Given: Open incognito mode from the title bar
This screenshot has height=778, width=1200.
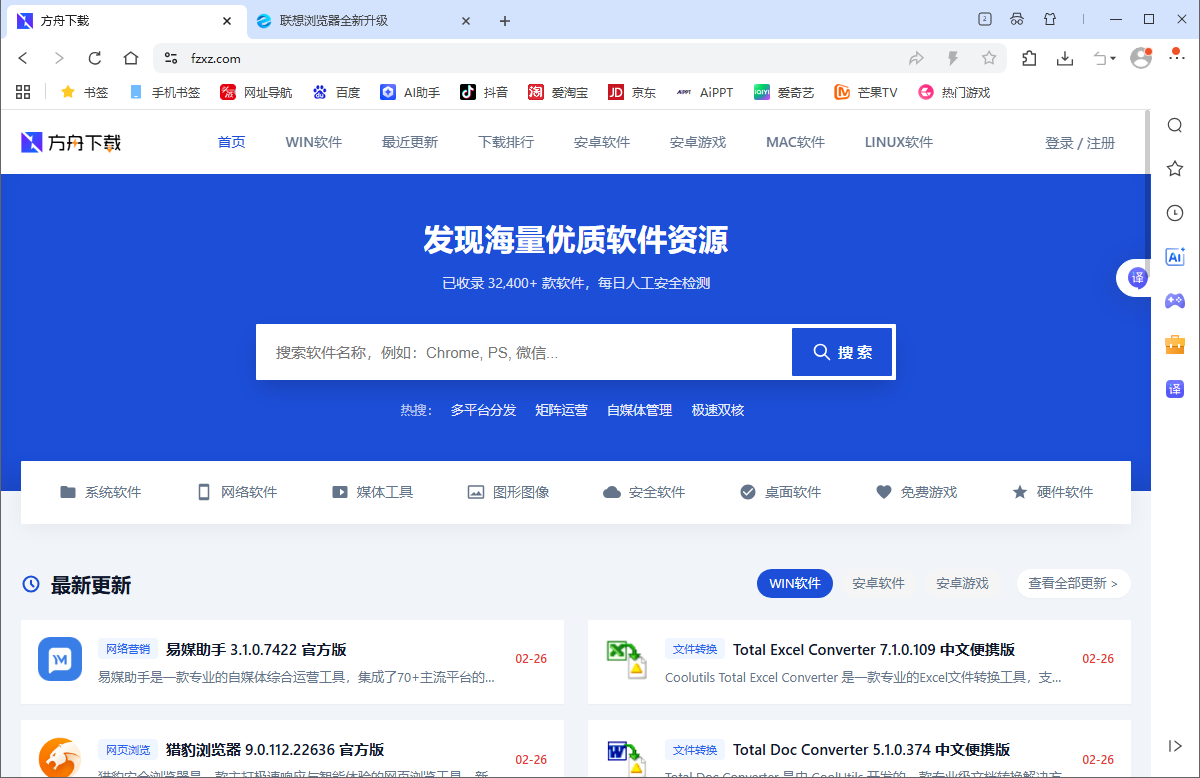Looking at the screenshot, I should click(x=1016, y=19).
